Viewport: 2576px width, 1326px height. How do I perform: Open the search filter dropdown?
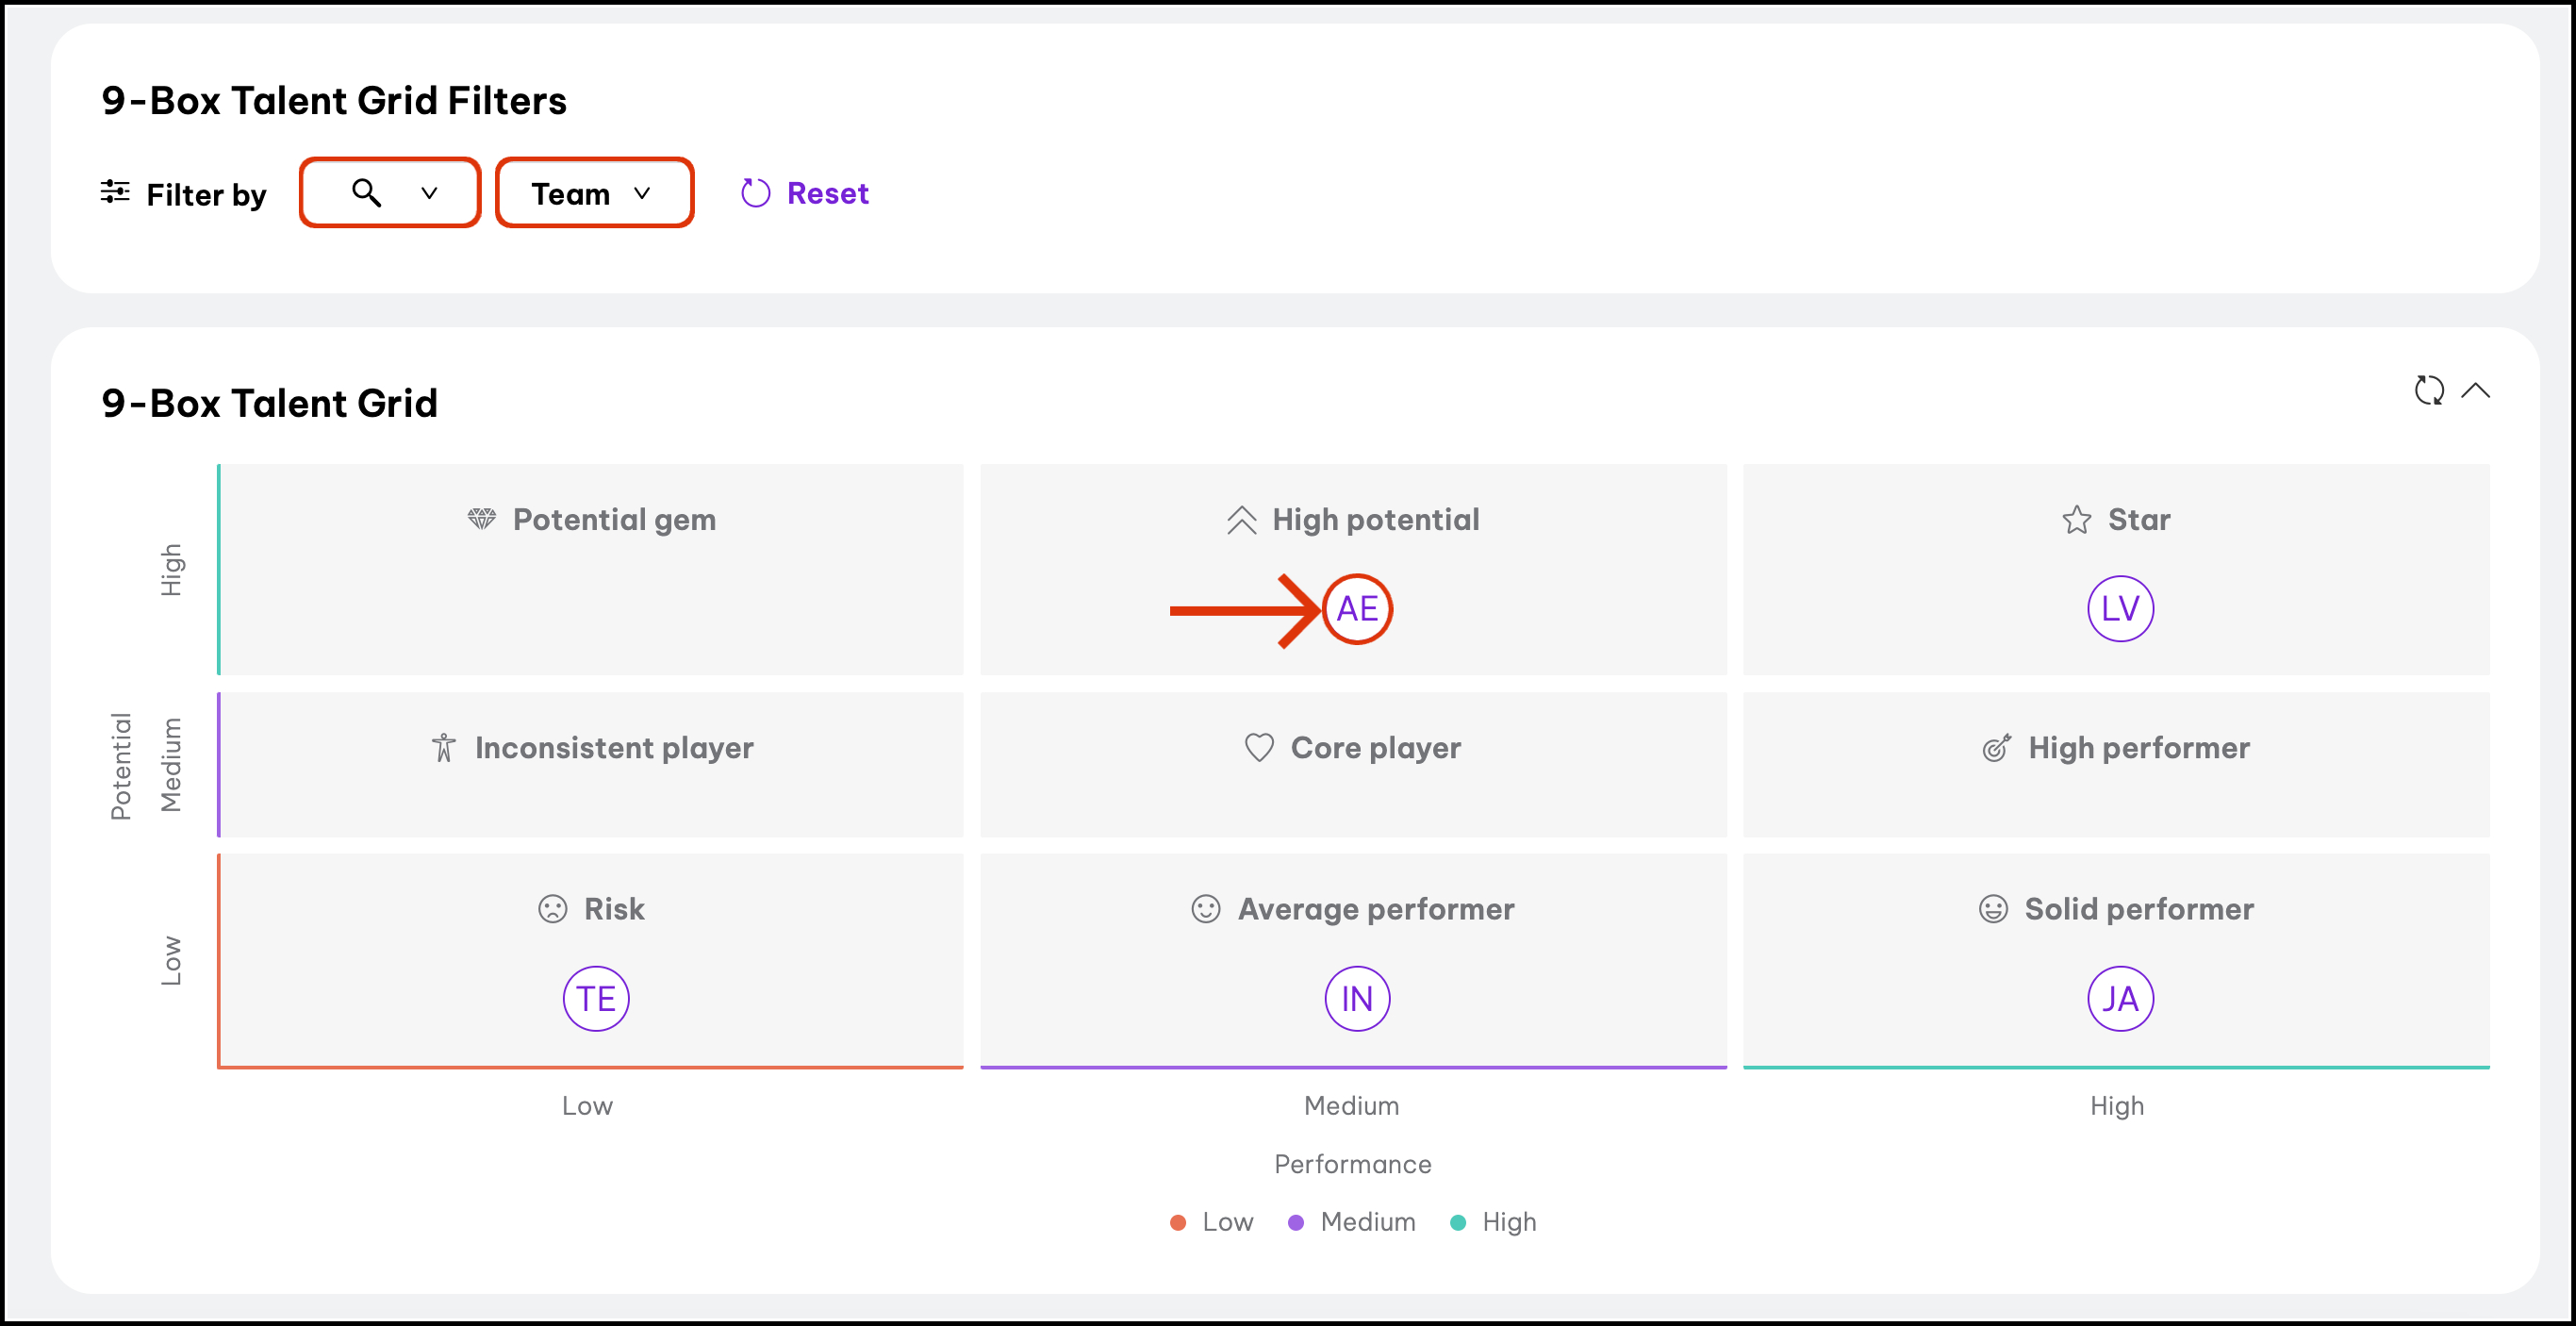(x=390, y=193)
